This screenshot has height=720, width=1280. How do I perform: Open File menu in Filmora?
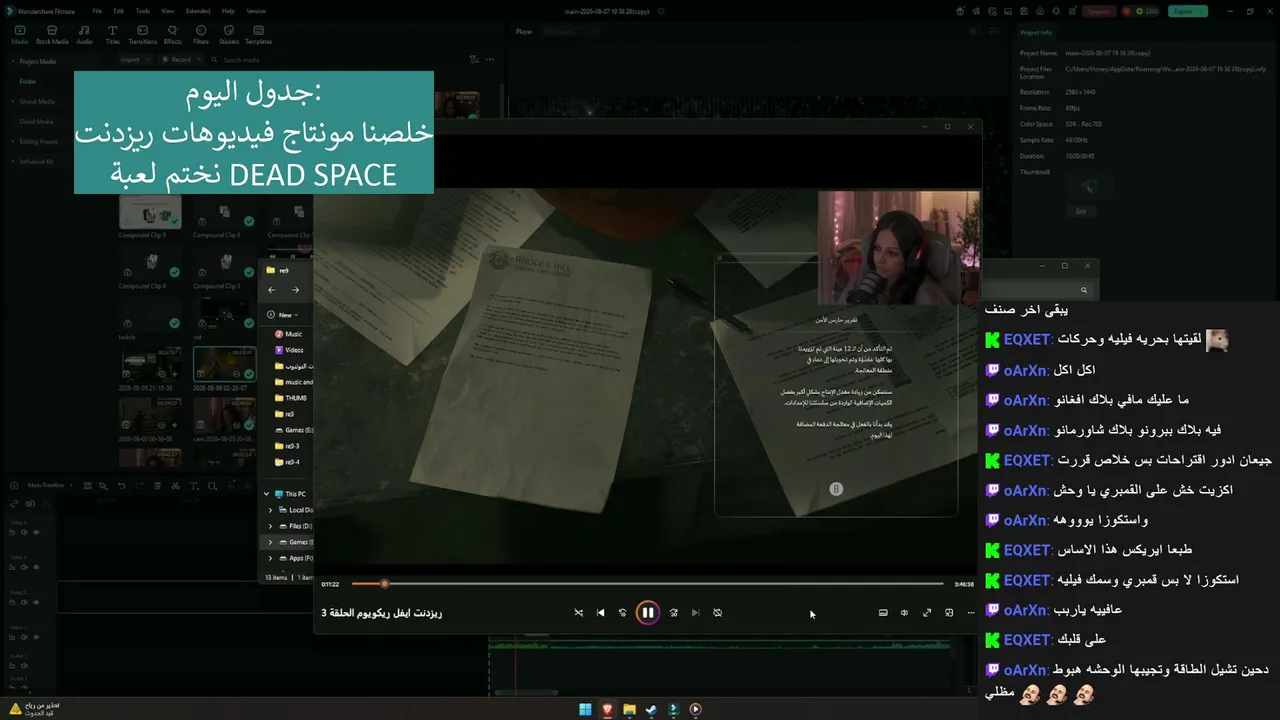click(97, 11)
